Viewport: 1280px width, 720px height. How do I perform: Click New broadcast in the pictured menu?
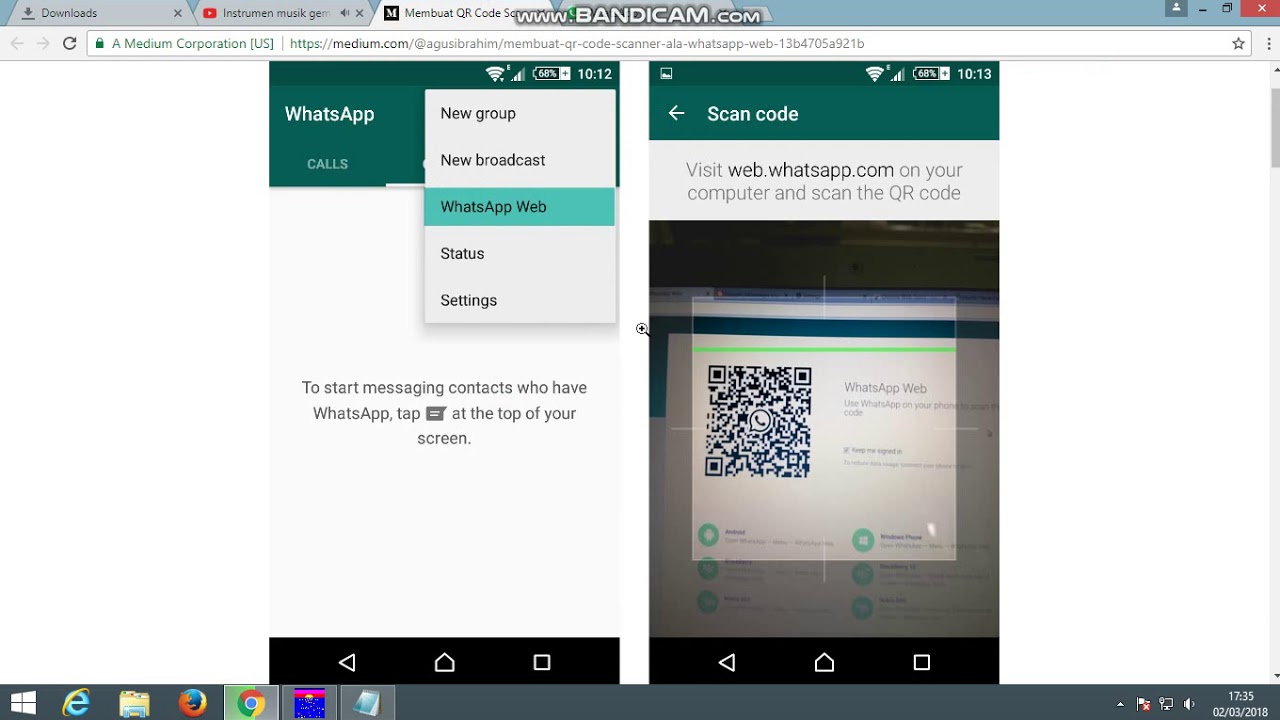click(x=493, y=160)
